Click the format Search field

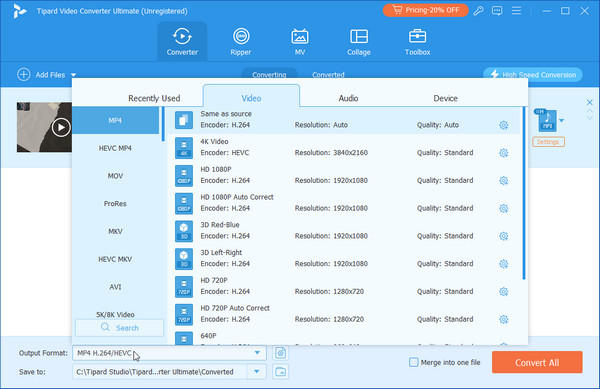[x=119, y=328]
